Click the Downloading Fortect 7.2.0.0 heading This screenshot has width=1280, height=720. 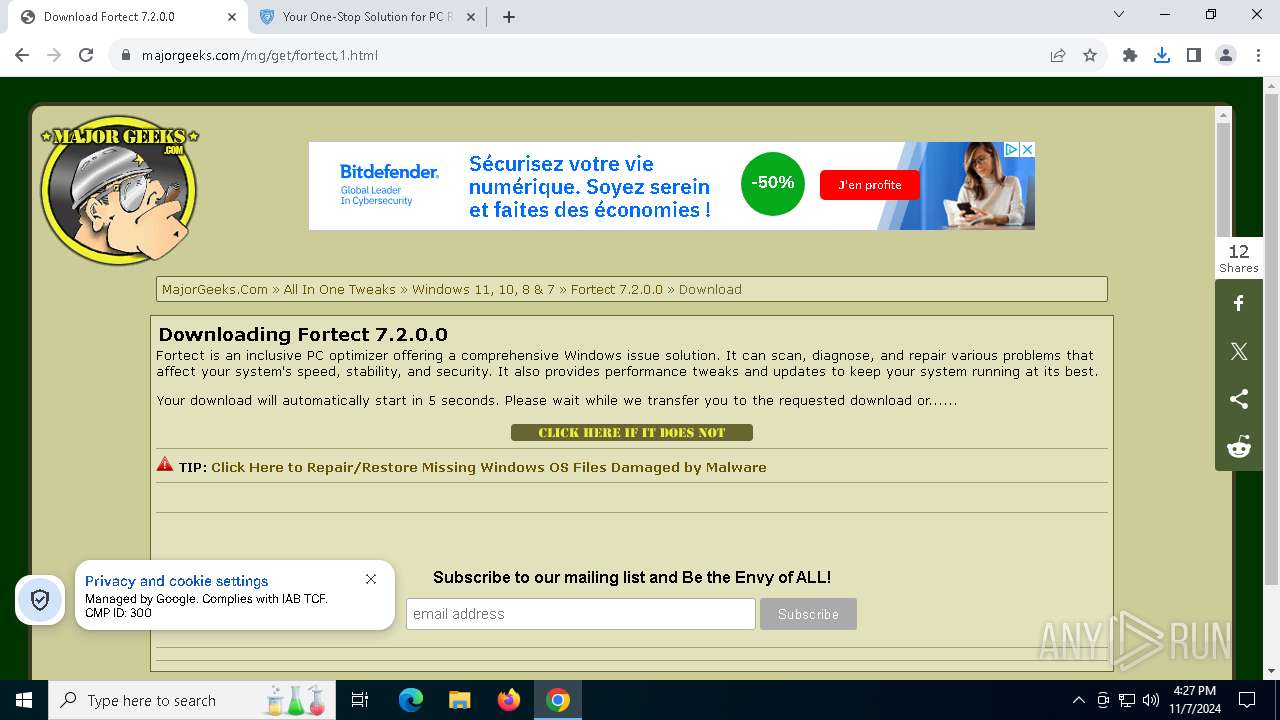pos(303,334)
